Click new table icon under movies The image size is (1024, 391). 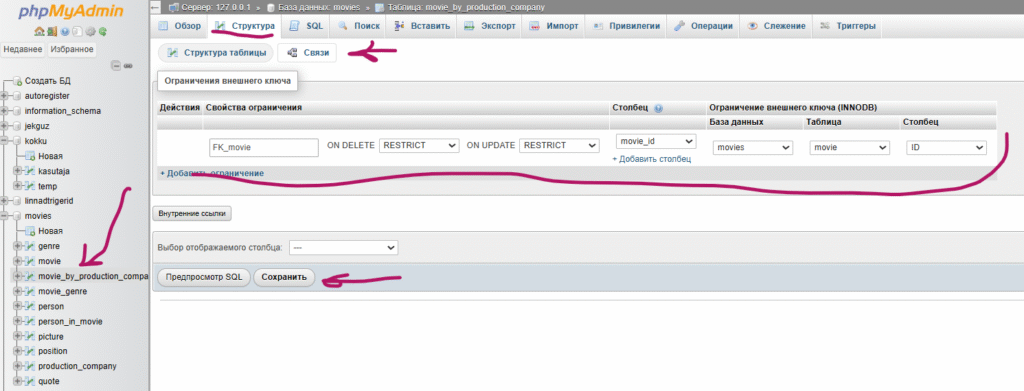coord(30,231)
